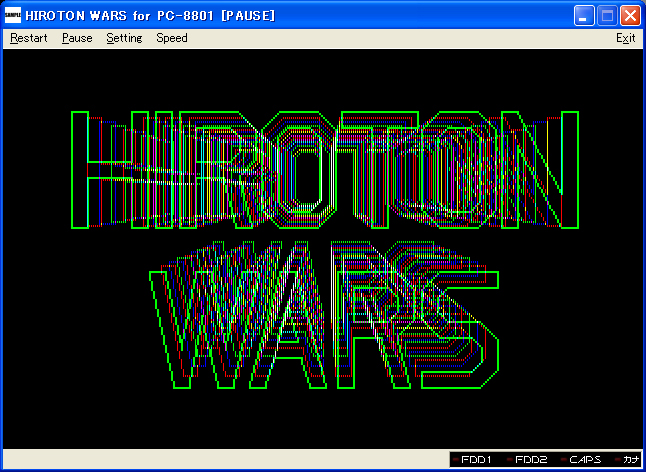Toggle the カナ kana indicator
Viewport: 646px width, 472px height.
point(628,460)
